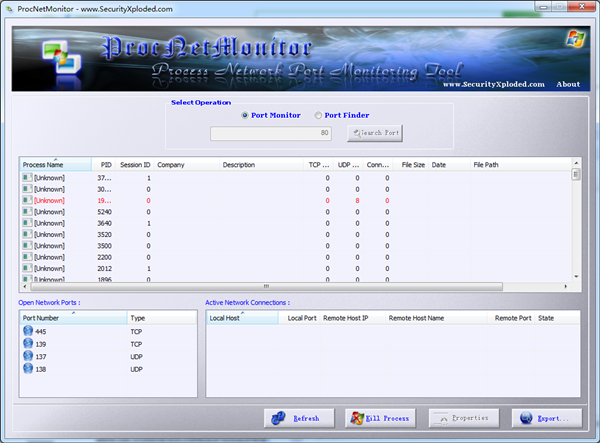Select the PID 3640 cell
The height and width of the screenshot is (443, 600).
tap(104, 223)
